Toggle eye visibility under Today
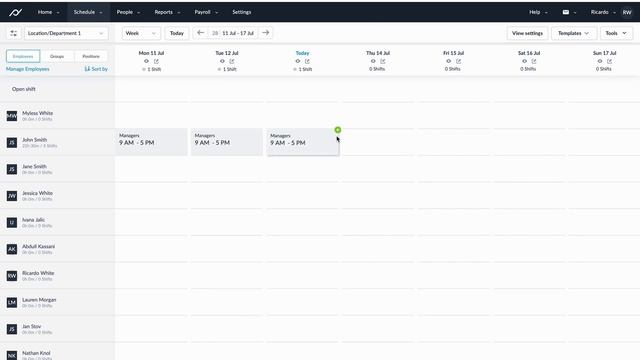The image size is (640, 360). coord(298,61)
